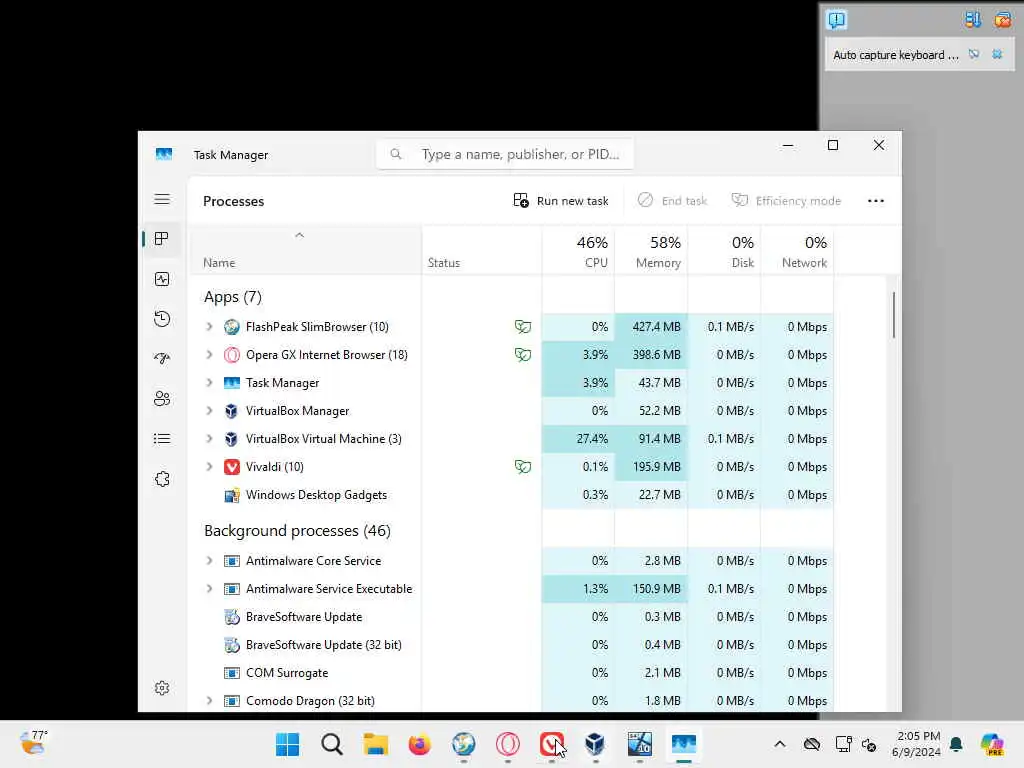Click FlashPeak SlimBrowser globe icon in list
1024x768 pixels.
pos(232,327)
